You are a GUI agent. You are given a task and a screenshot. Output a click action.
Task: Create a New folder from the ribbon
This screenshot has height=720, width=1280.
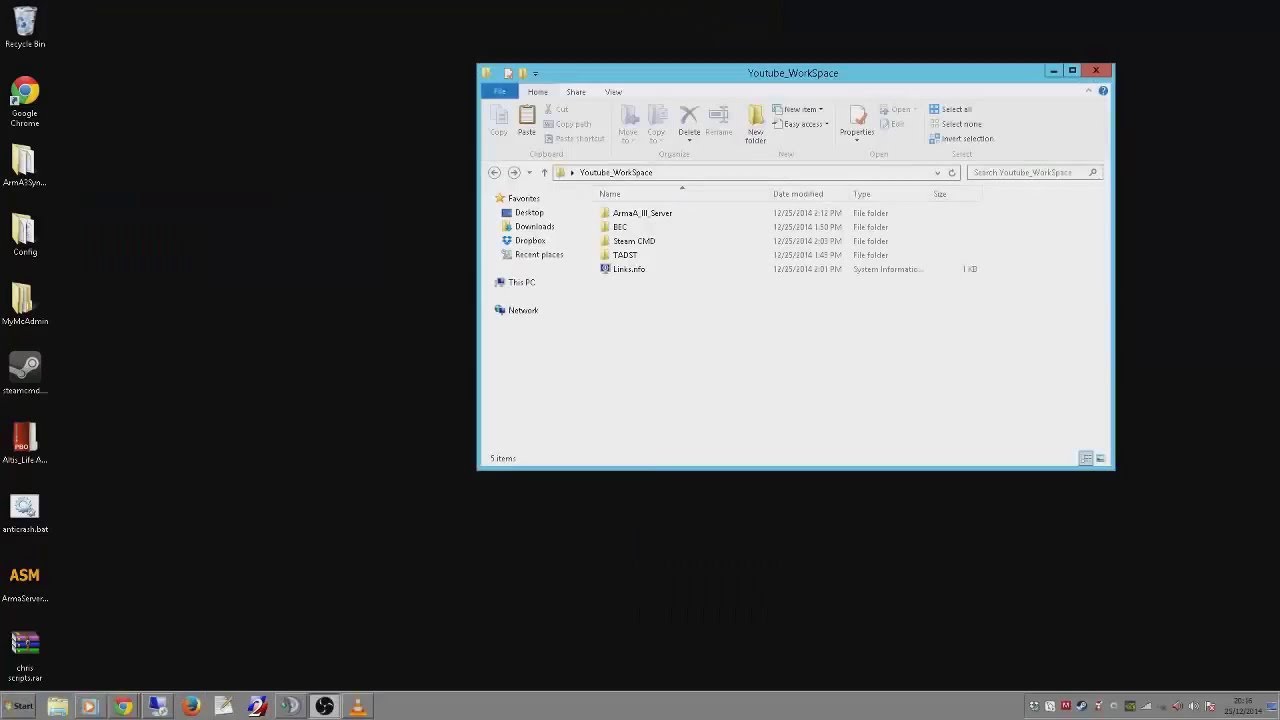coord(755,124)
